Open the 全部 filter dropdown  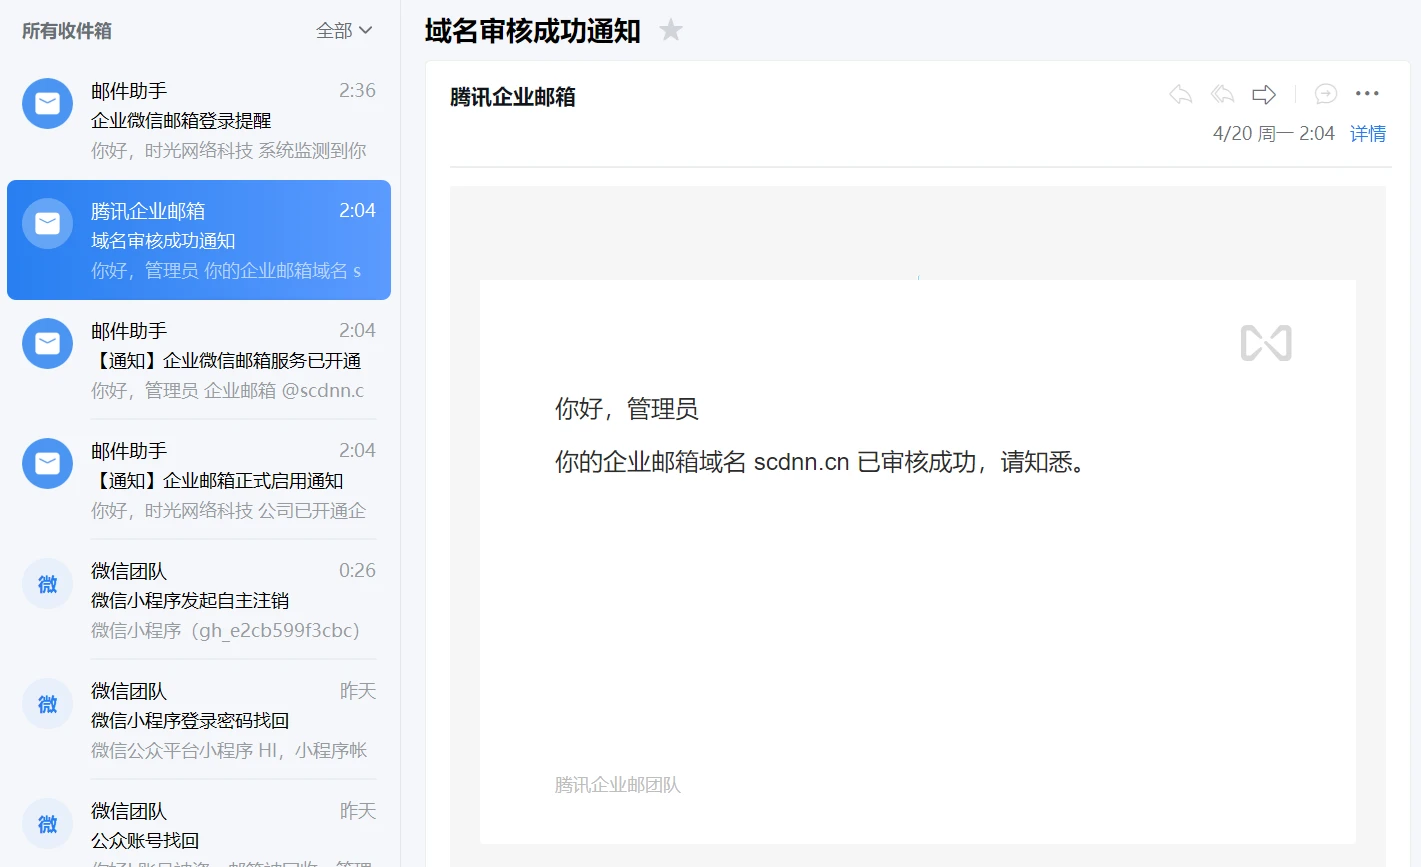(343, 31)
